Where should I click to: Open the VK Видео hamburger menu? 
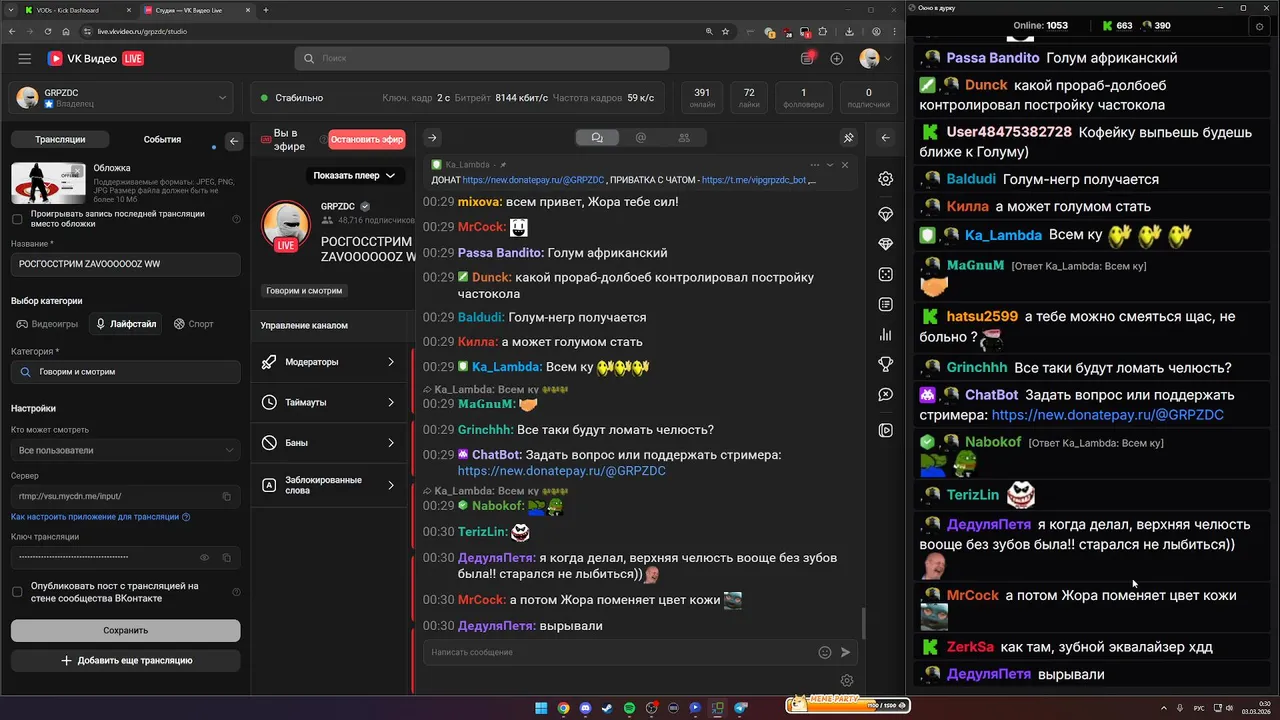24,59
